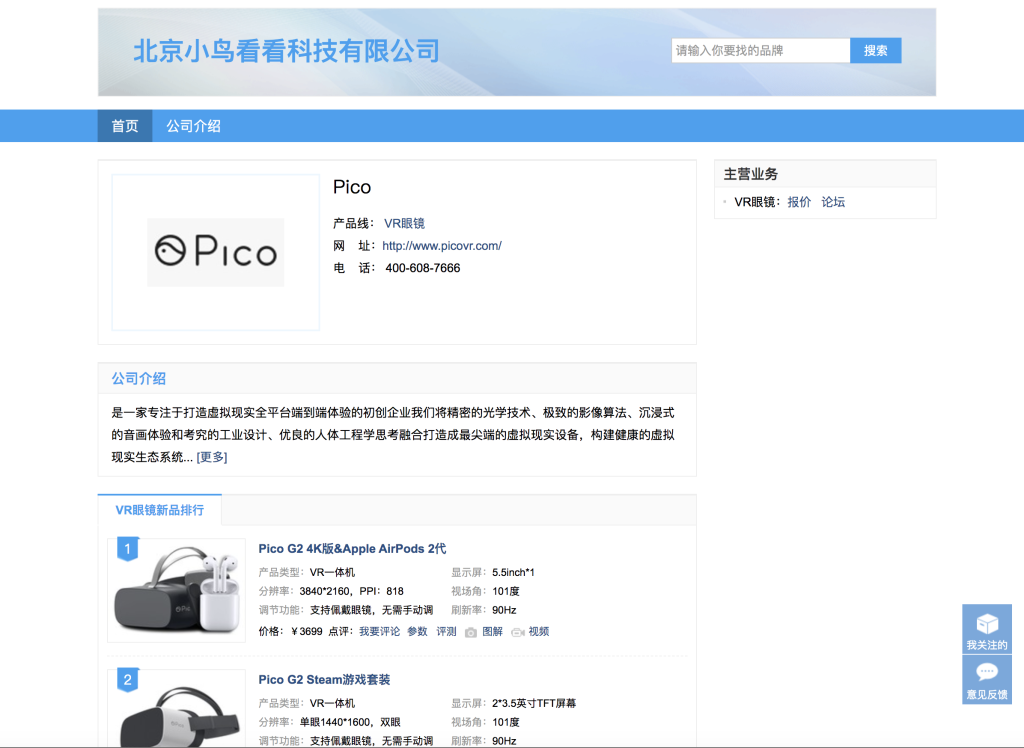Expand company intro via [更多] link

coord(212,457)
